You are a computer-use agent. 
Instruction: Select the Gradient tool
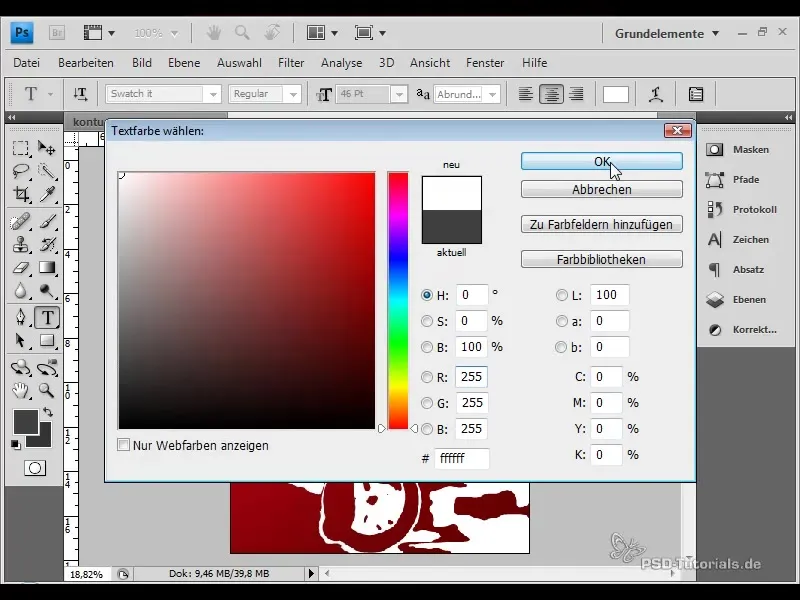(47, 268)
